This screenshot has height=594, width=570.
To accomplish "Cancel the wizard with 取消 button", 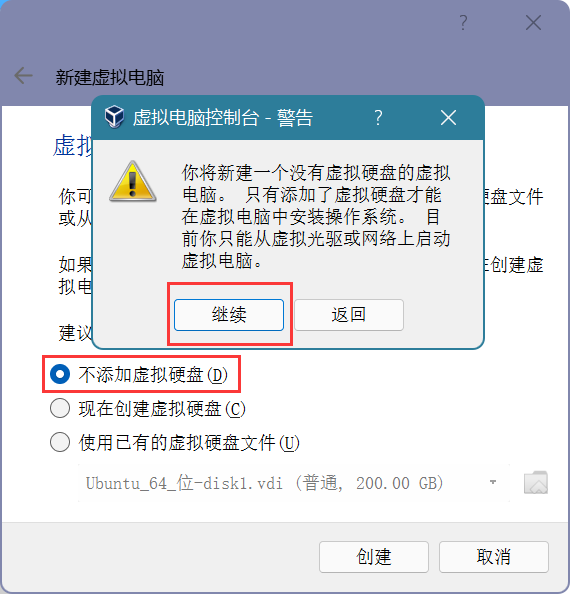I will (x=494, y=556).
